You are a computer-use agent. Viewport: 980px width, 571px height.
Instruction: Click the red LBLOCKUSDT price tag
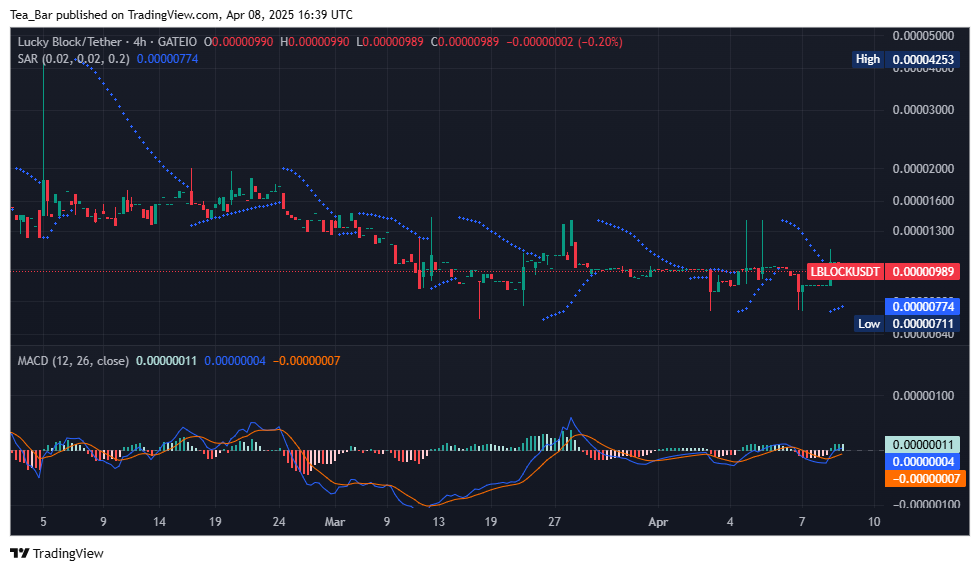tap(845, 272)
